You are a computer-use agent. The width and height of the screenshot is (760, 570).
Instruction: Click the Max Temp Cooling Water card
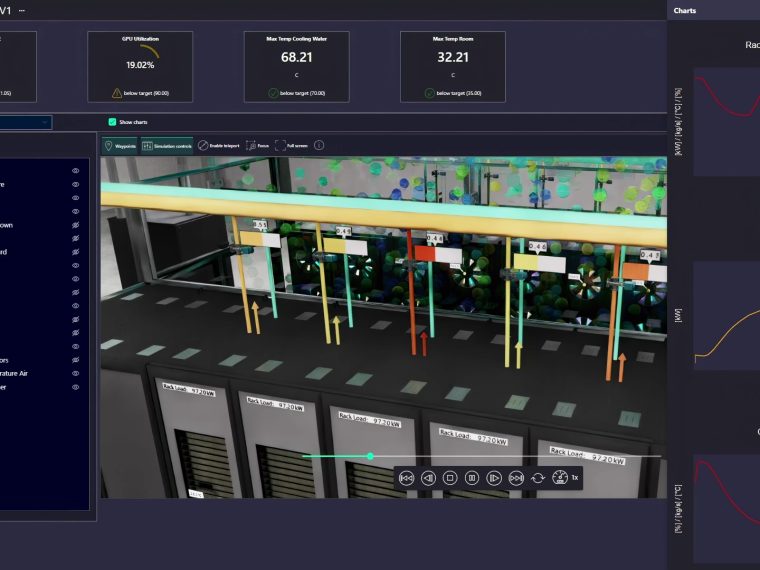click(x=297, y=67)
